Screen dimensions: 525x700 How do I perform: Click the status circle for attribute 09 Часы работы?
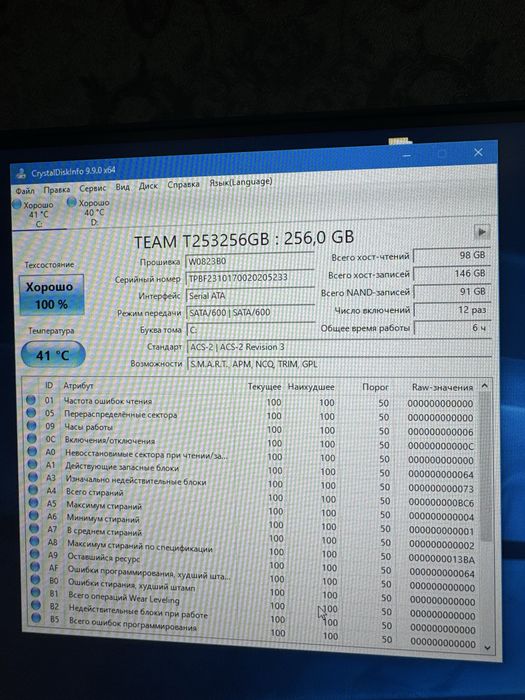(x=31, y=425)
